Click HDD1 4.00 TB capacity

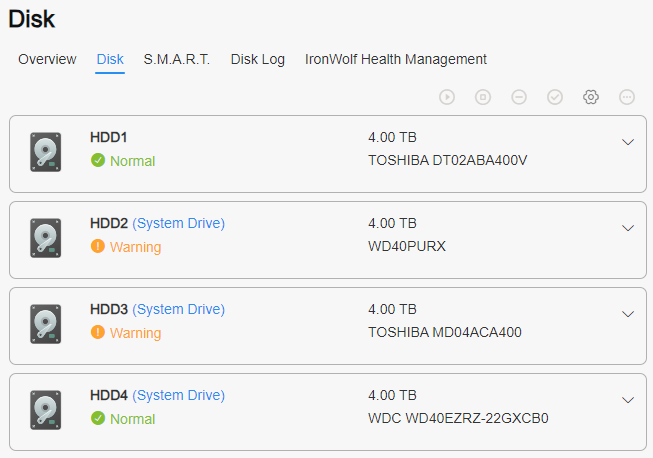pyautogui.click(x=392, y=137)
